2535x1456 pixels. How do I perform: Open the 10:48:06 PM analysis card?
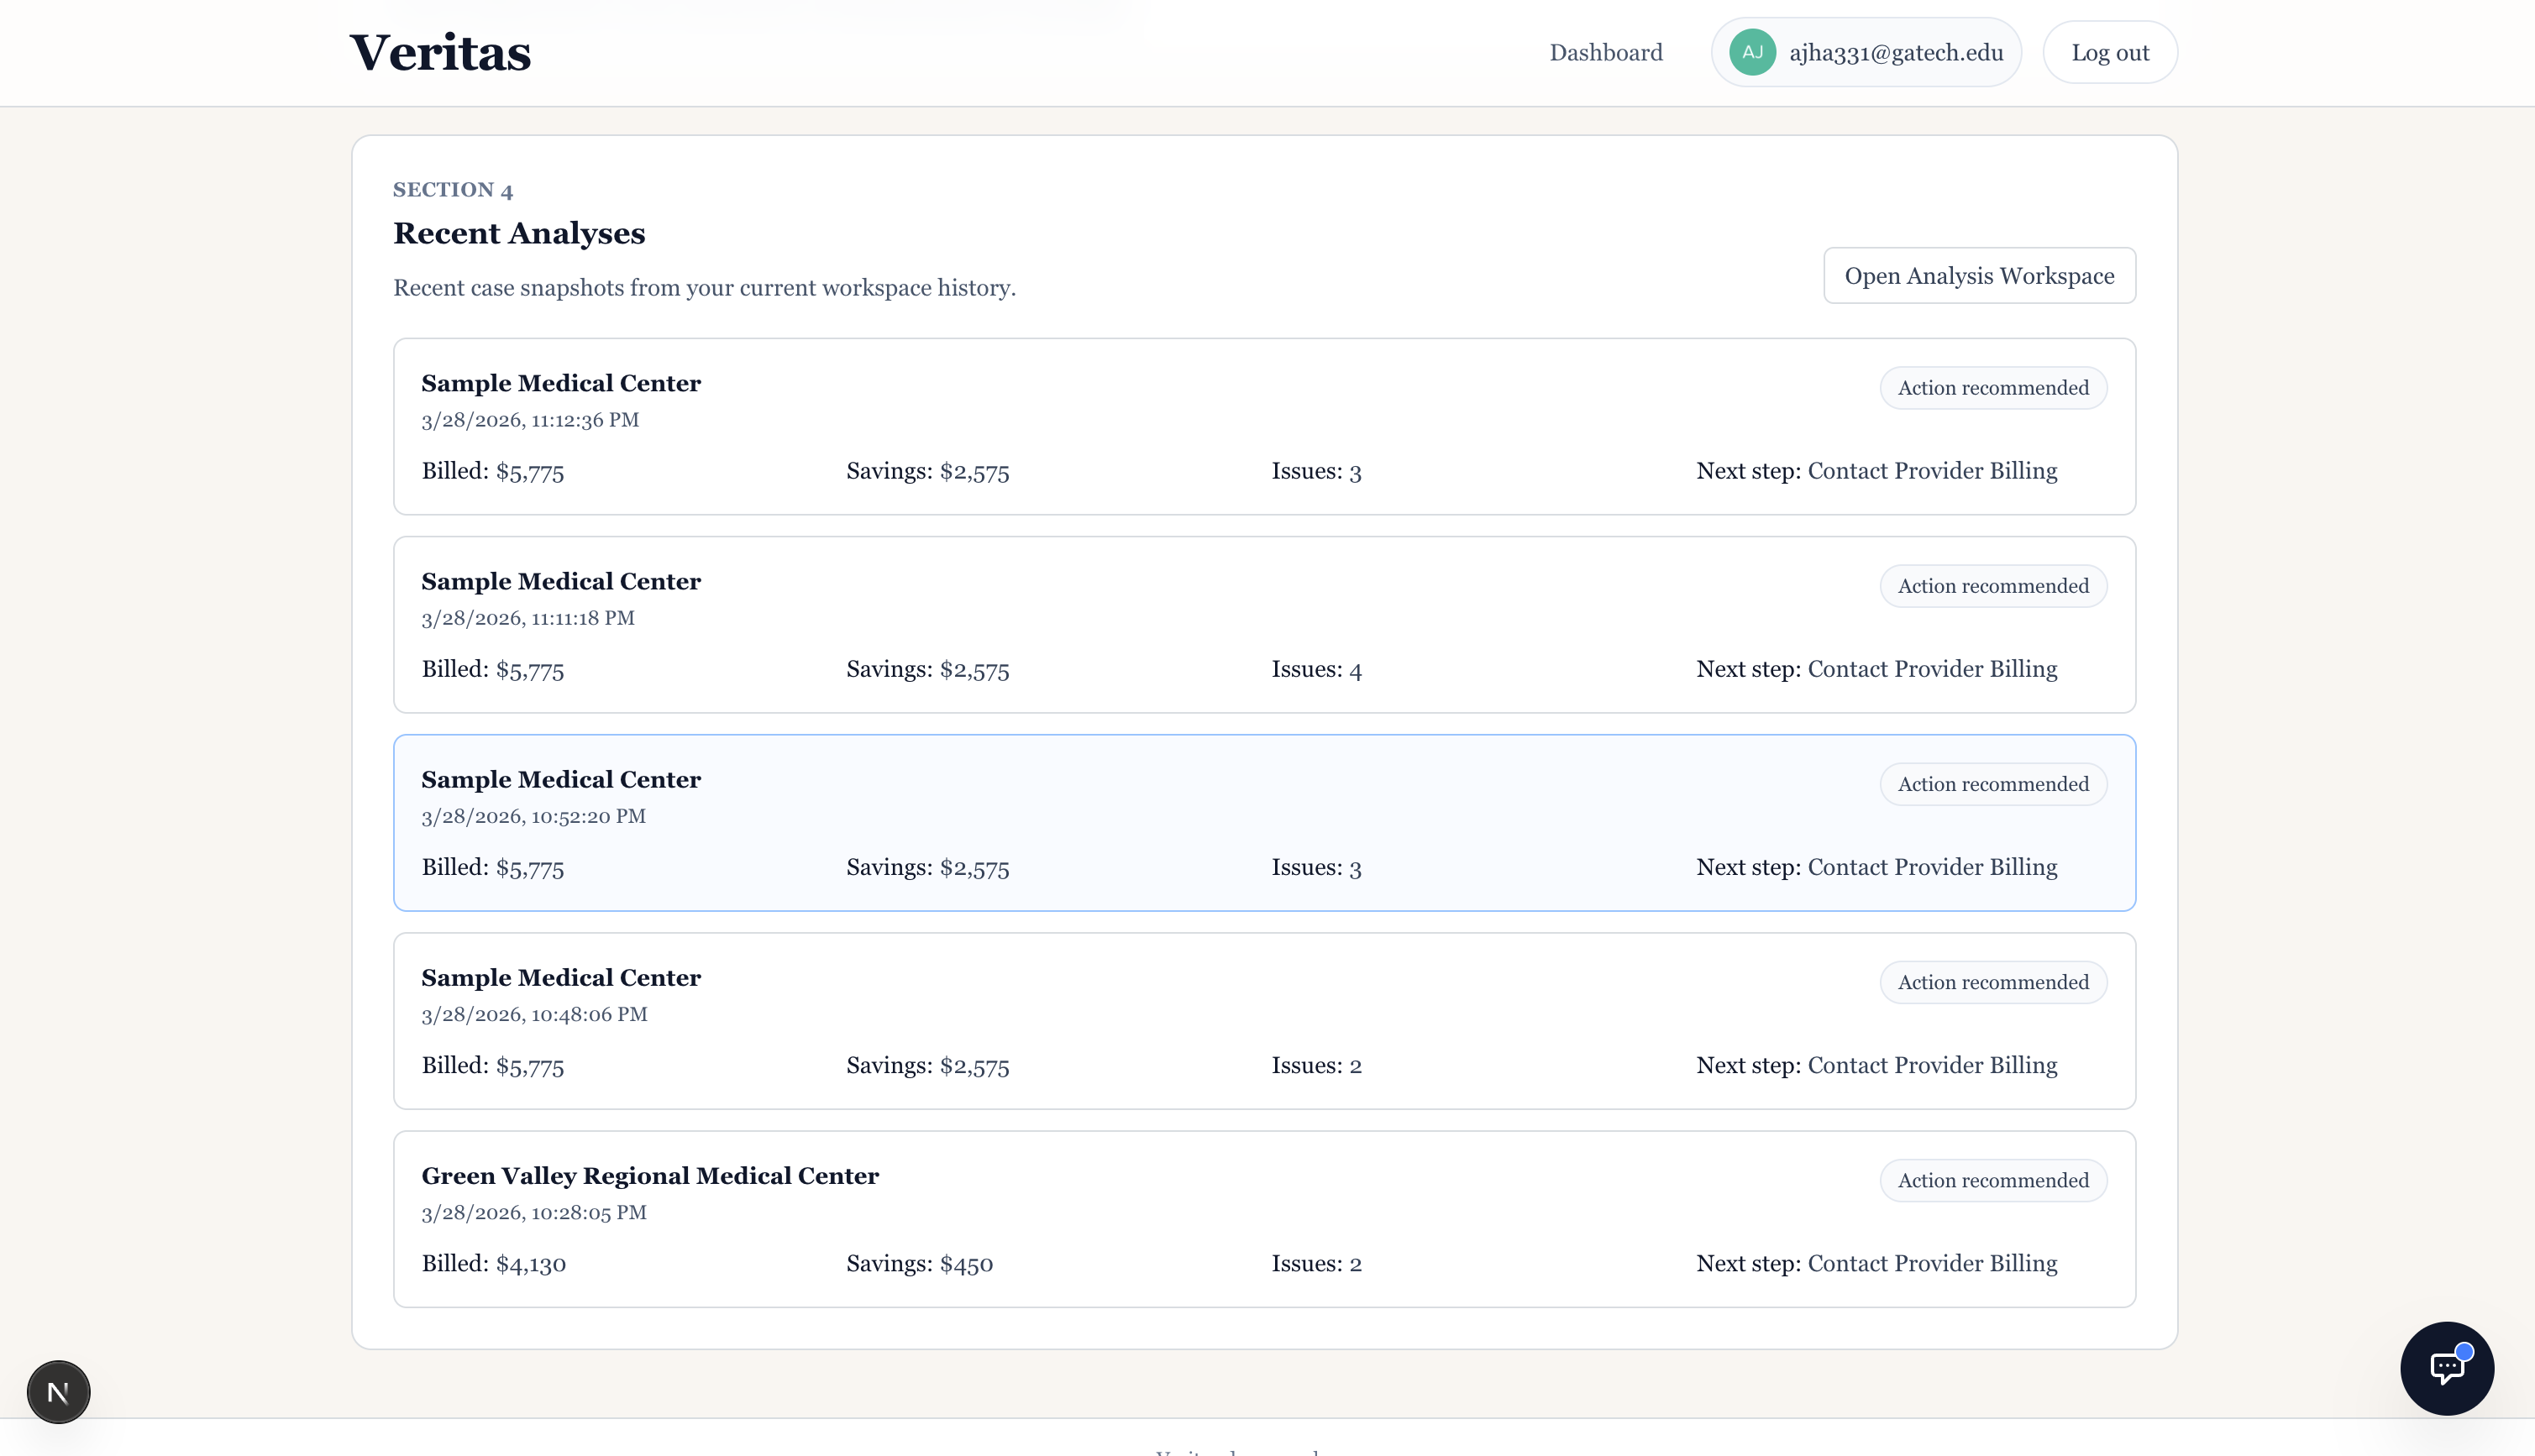(1263, 1020)
